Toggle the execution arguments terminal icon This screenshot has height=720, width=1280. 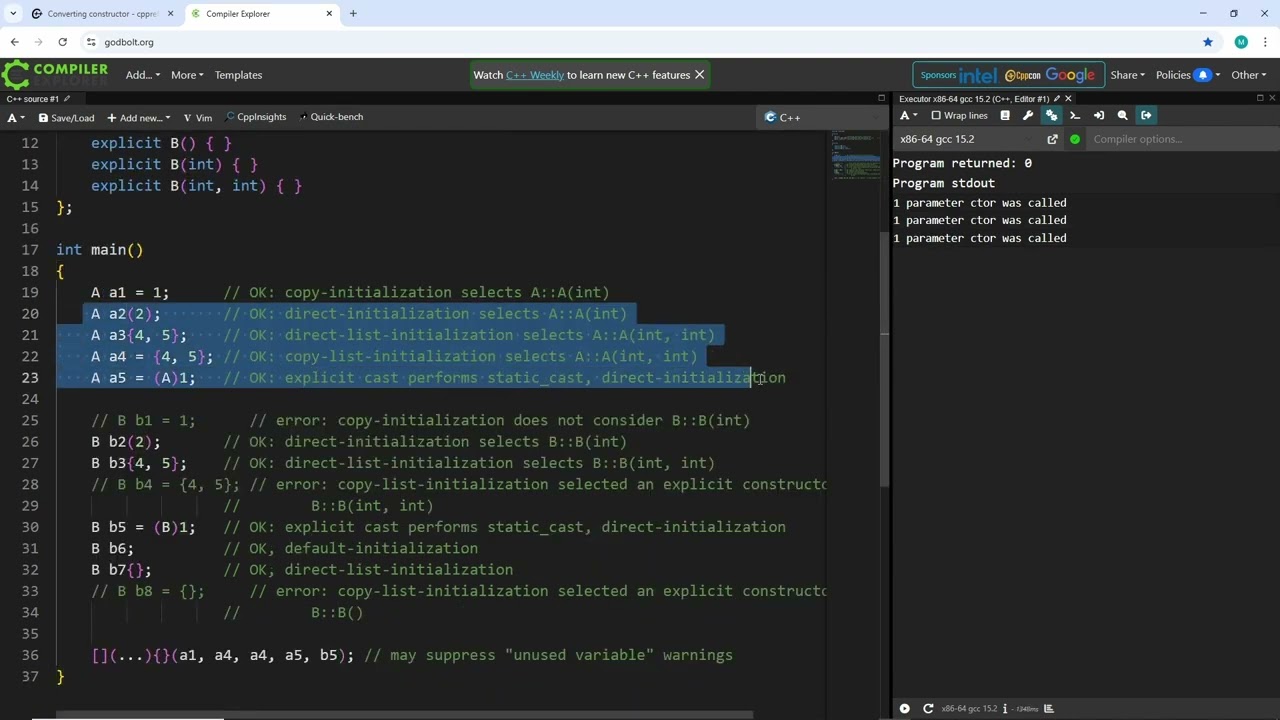[x=1075, y=116]
